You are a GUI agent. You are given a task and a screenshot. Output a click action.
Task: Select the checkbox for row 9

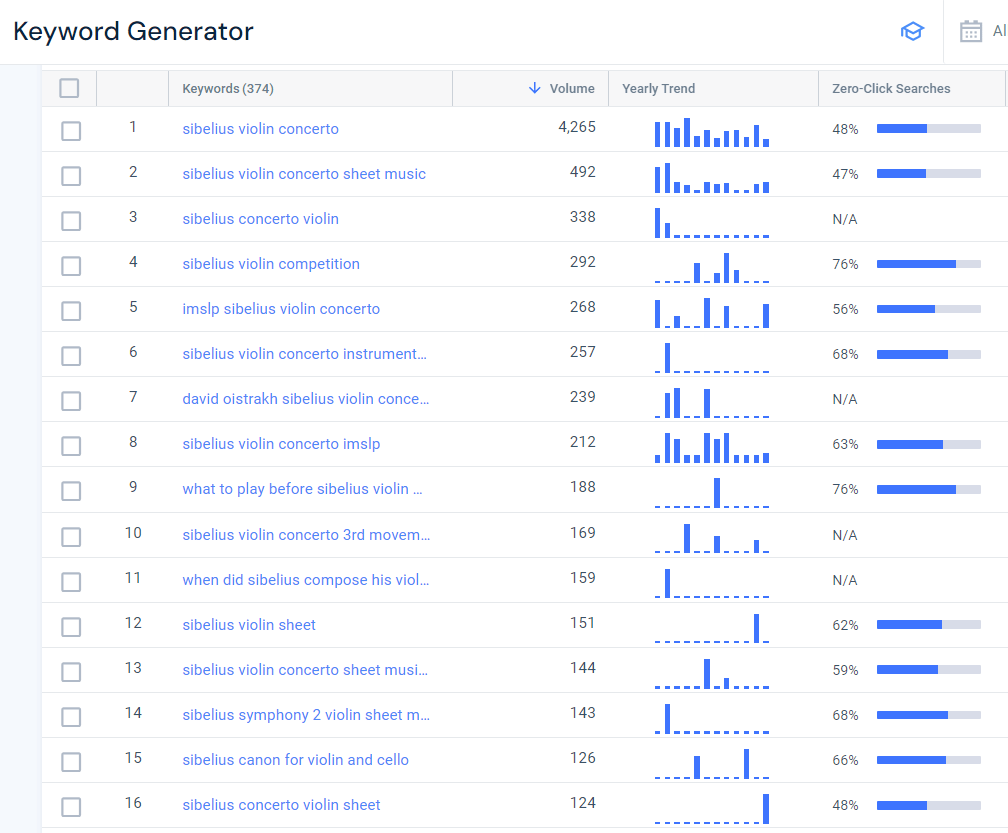click(70, 490)
